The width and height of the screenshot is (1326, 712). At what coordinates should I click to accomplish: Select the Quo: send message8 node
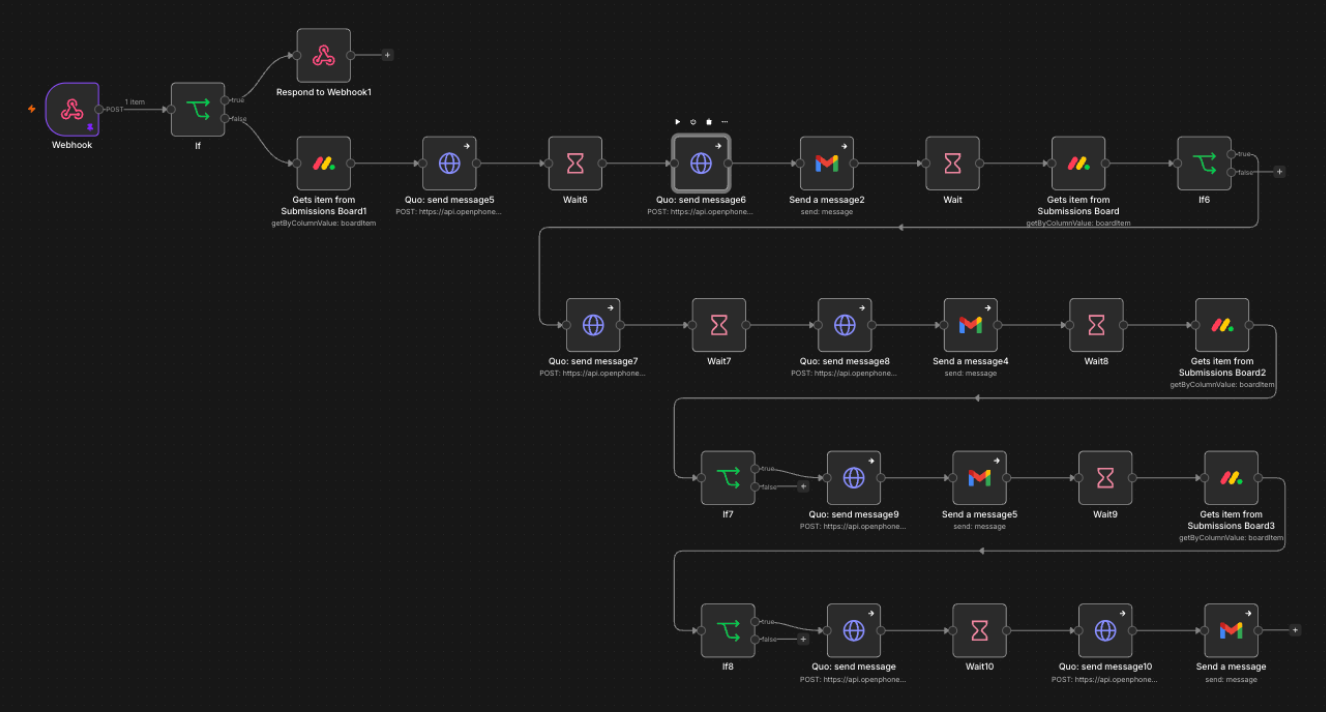click(845, 325)
